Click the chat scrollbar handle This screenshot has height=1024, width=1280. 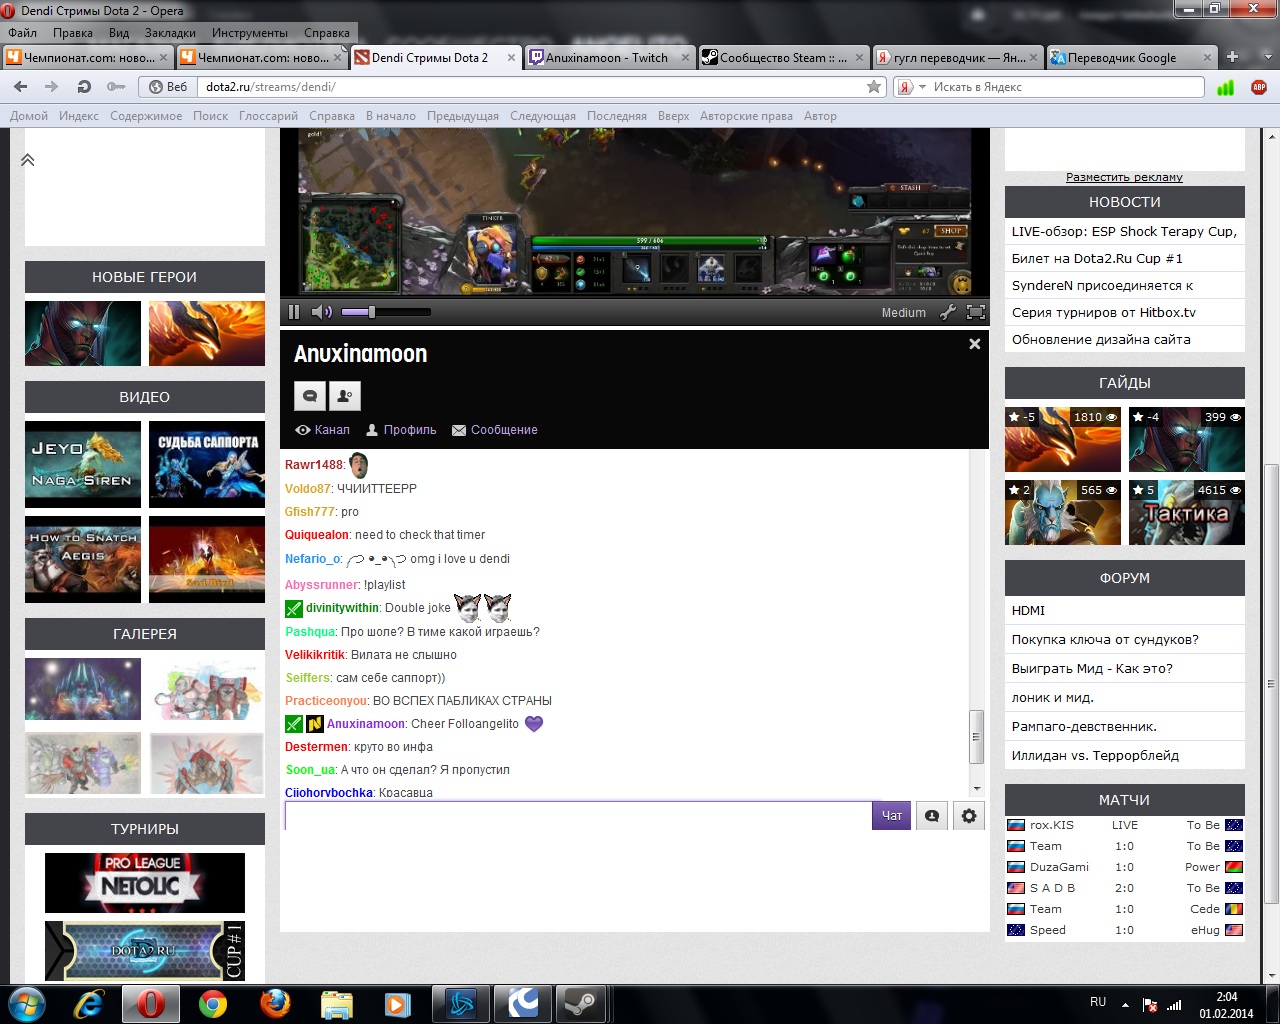point(976,737)
